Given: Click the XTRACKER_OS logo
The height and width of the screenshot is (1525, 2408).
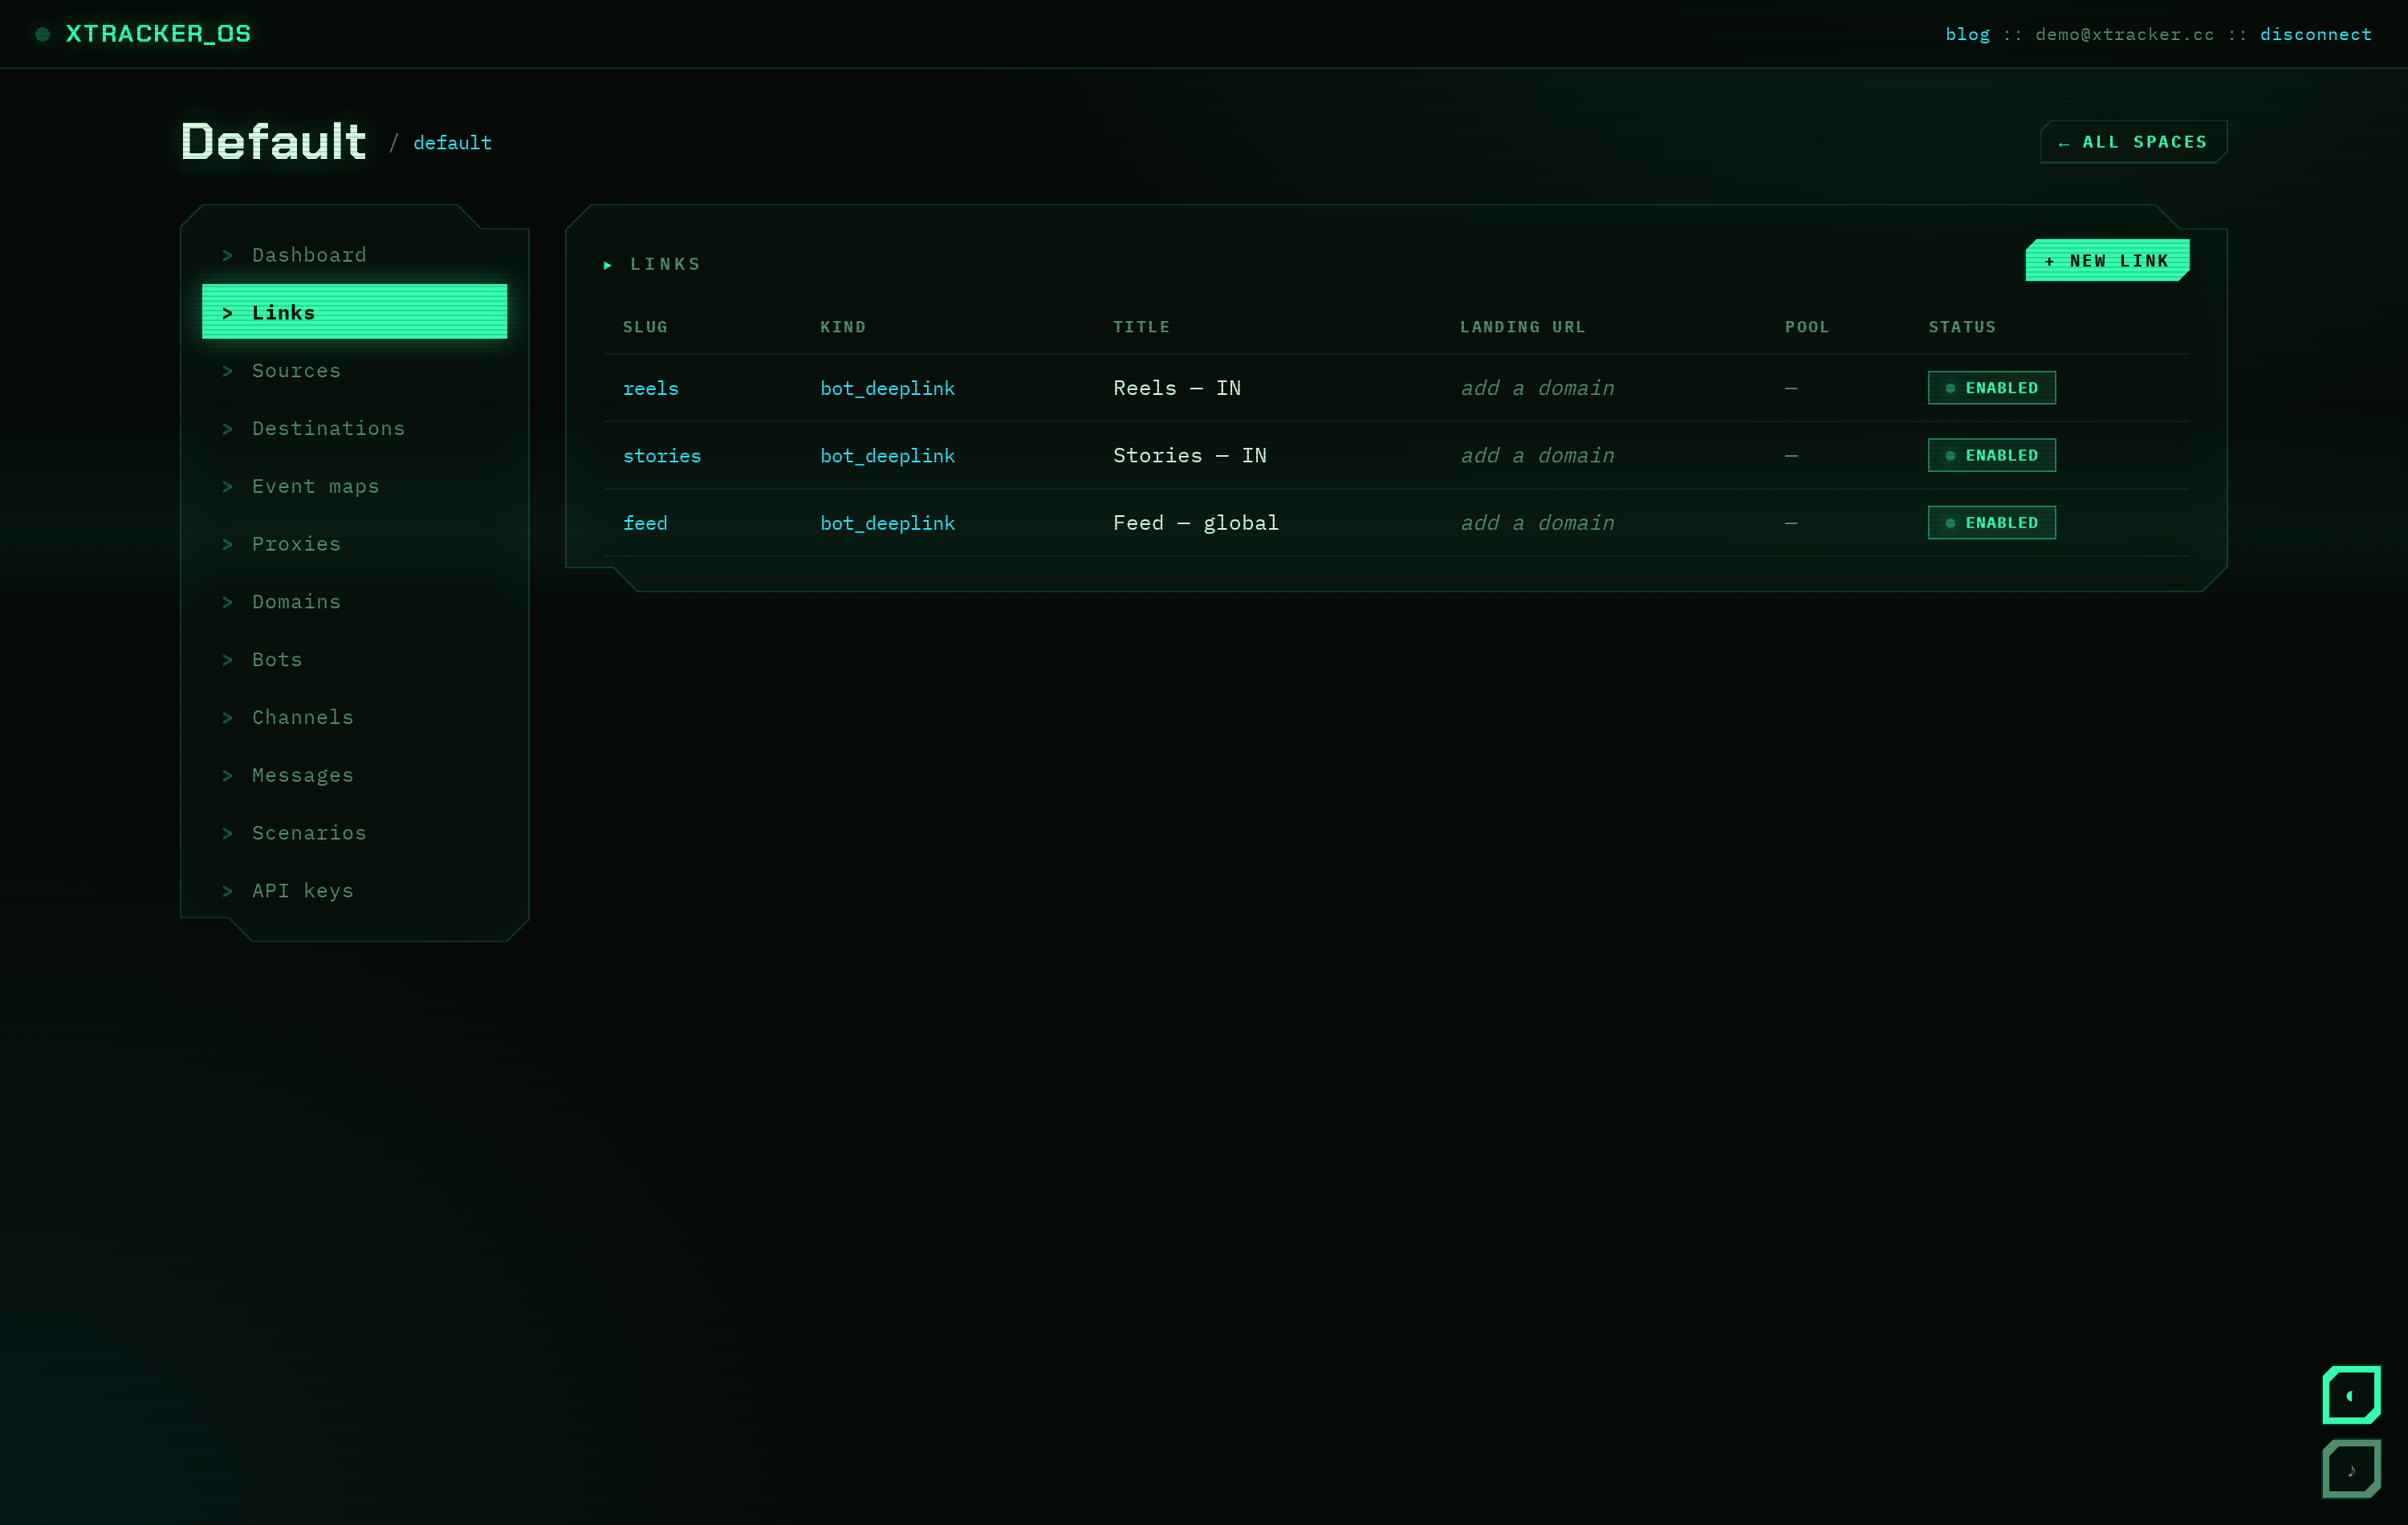Looking at the screenshot, I should [x=158, y=34].
